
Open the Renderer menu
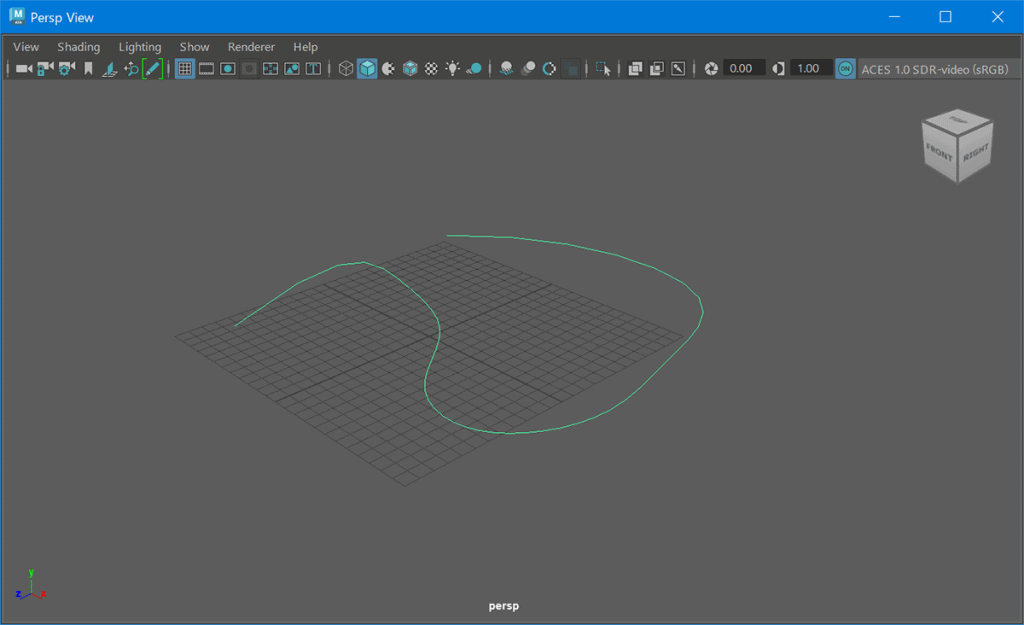[251, 47]
